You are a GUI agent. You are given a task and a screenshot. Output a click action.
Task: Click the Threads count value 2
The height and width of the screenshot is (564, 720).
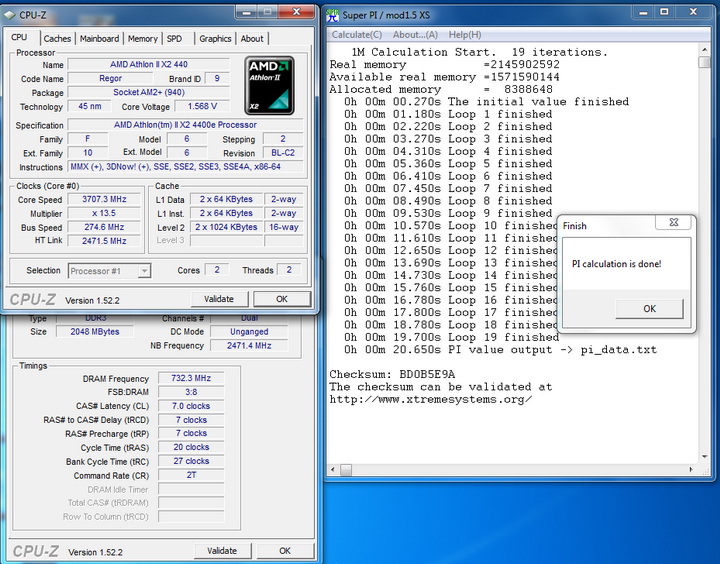point(289,270)
